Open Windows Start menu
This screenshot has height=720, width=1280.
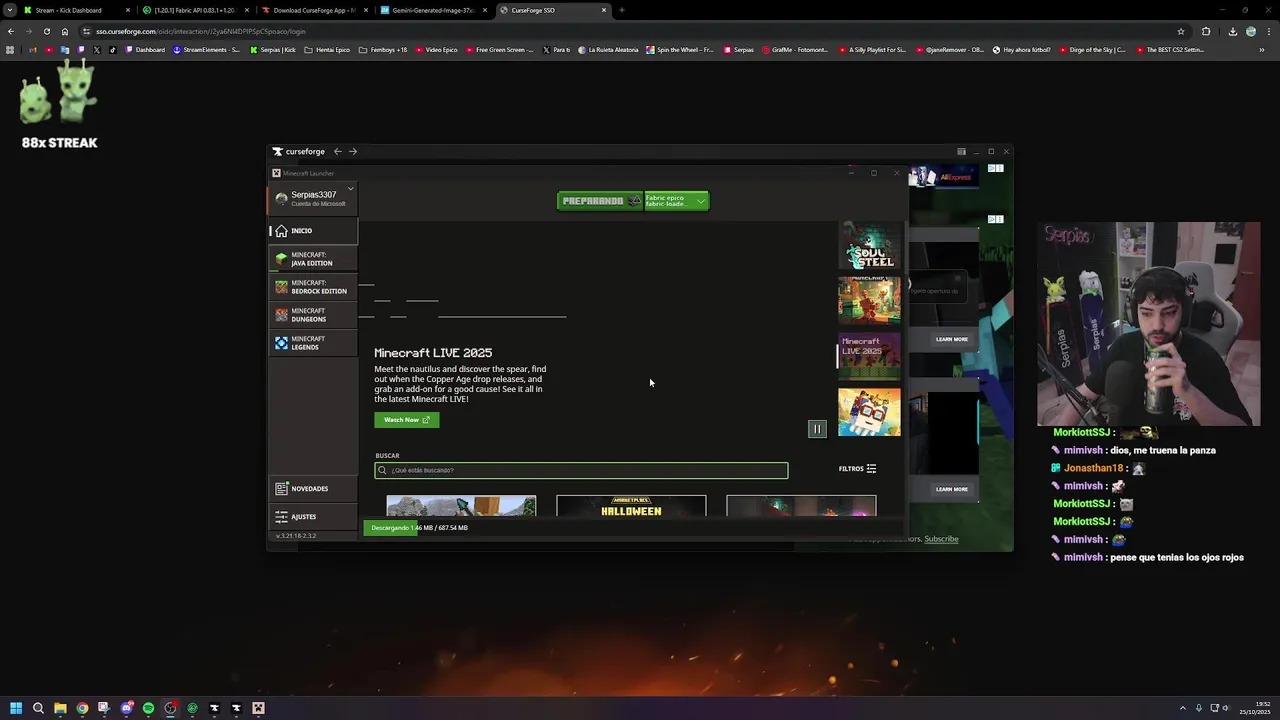click(15, 708)
